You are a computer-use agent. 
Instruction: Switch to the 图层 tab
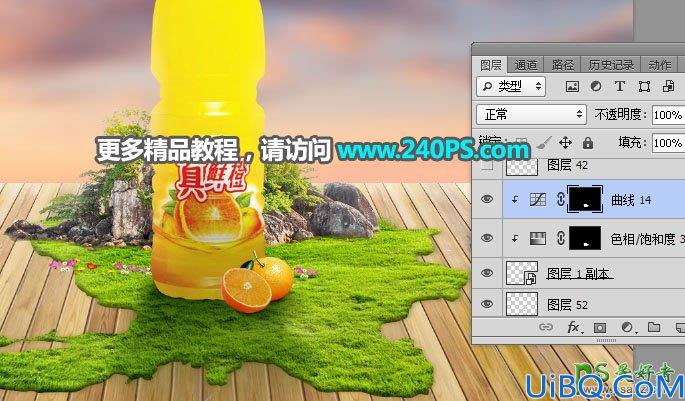point(491,65)
